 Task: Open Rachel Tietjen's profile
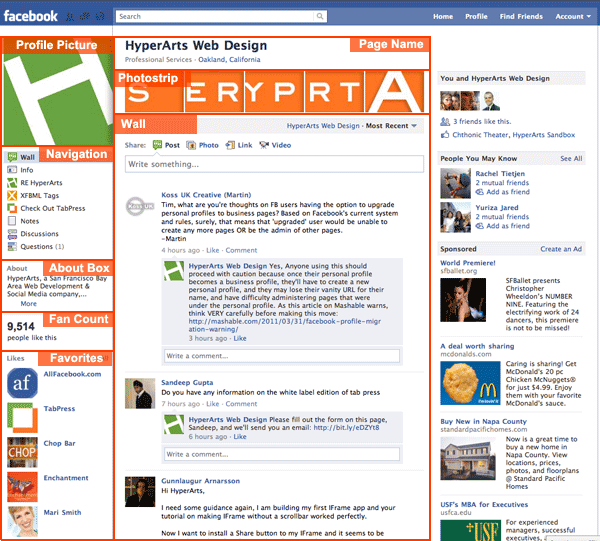point(500,174)
